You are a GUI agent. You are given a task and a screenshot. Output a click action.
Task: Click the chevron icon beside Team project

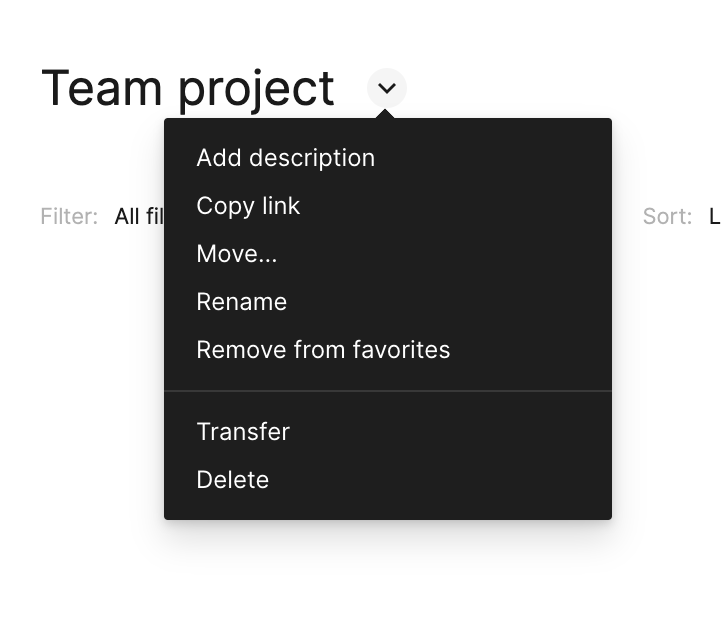(387, 89)
